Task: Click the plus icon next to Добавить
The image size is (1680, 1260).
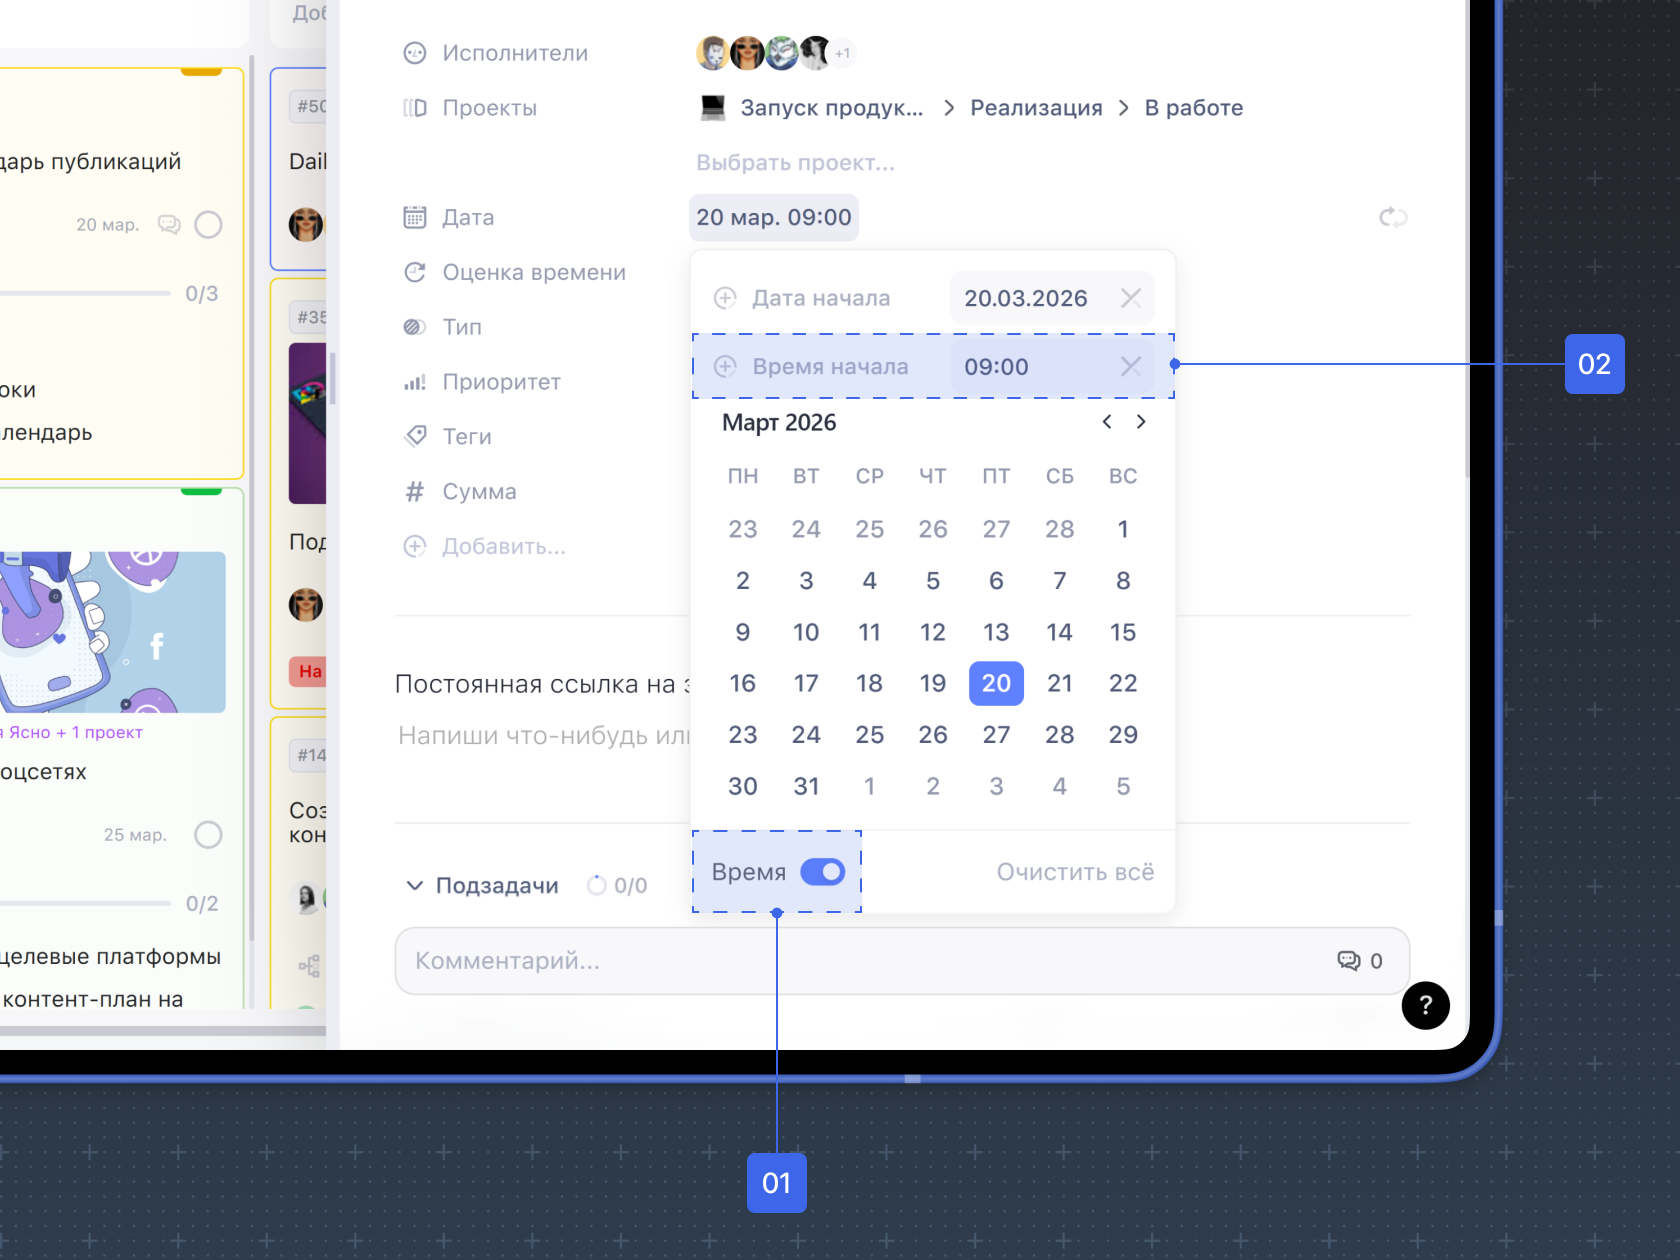Action: coord(414,546)
